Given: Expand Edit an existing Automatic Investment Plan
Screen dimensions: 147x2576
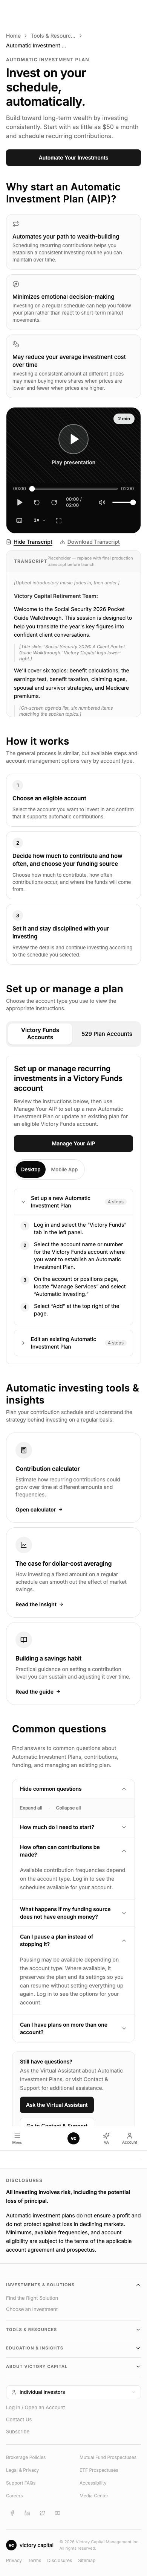Looking at the screenshot, I should point(73,1343).
